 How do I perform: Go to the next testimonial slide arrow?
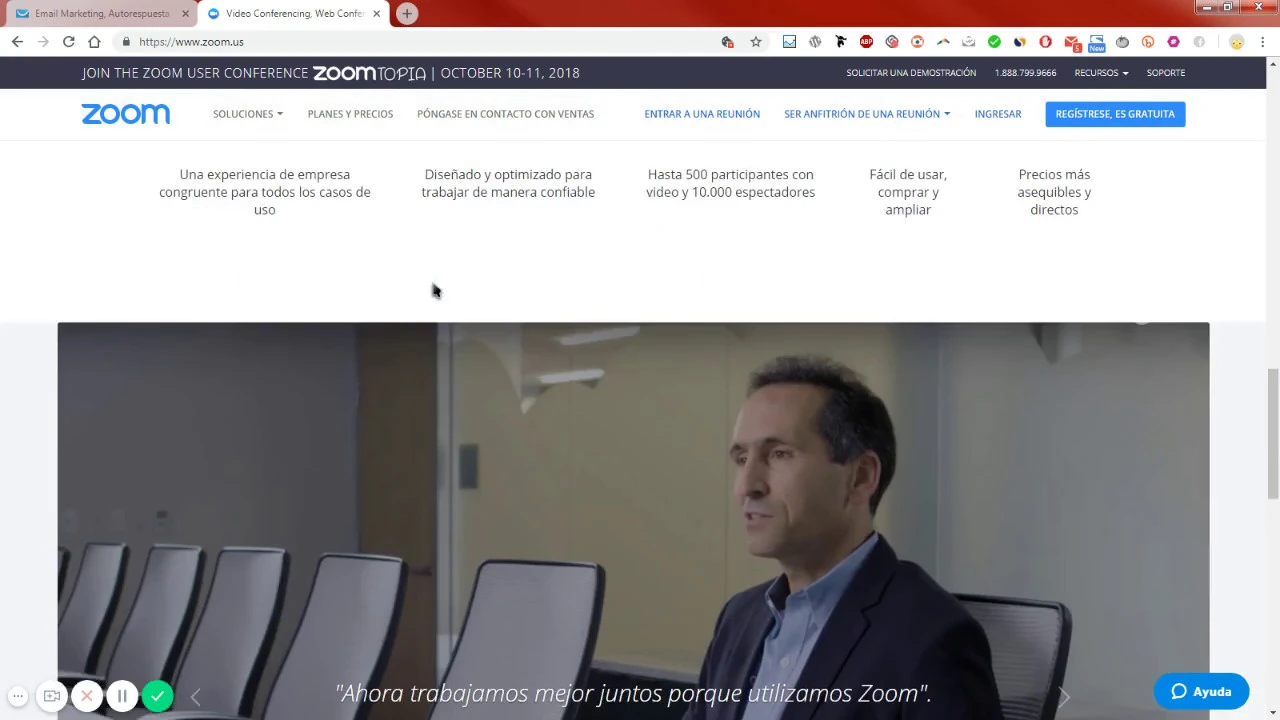coord(1063,697)
